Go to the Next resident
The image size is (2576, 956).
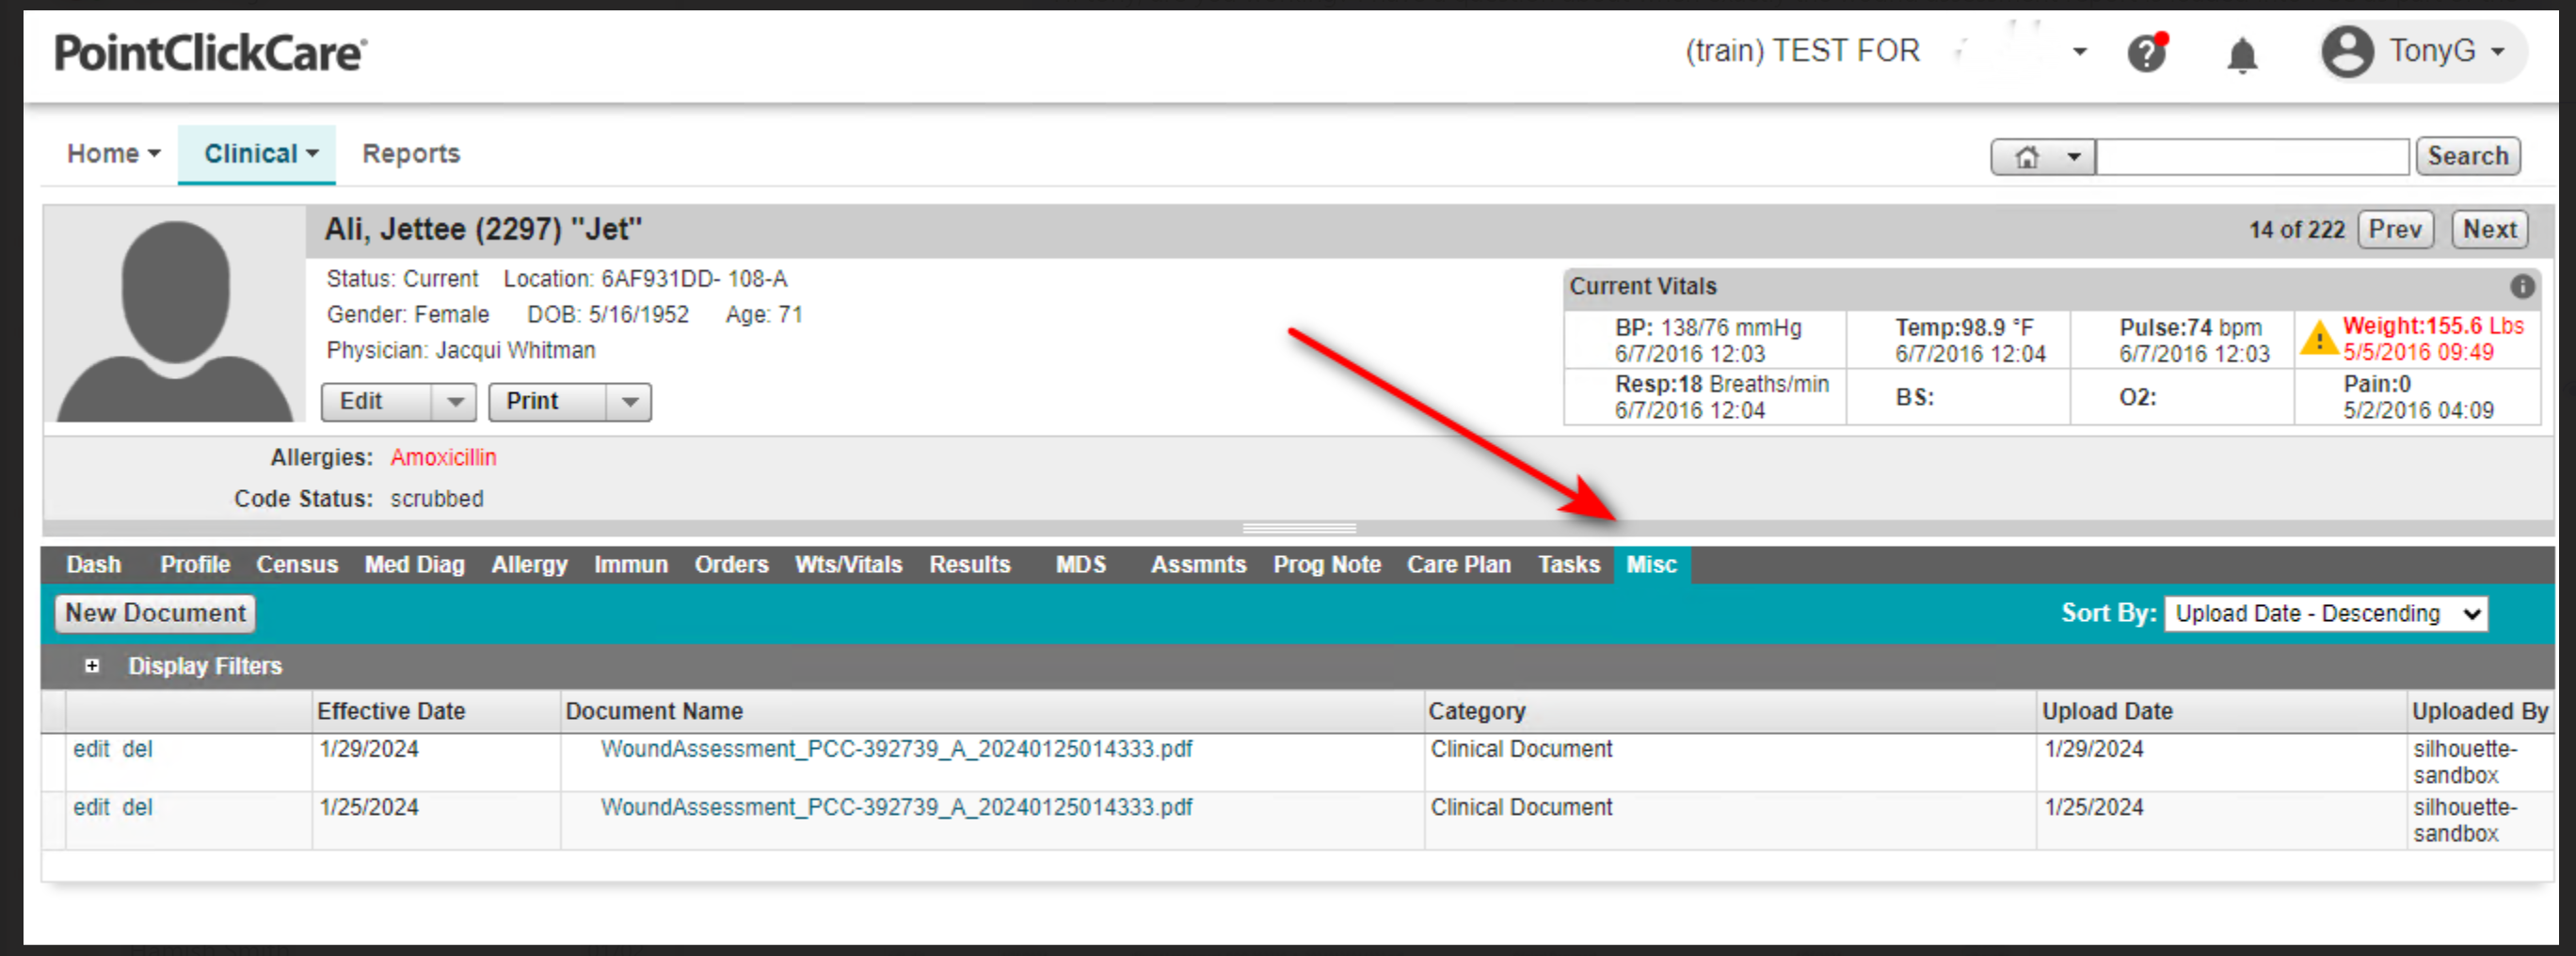(2489, 230)
